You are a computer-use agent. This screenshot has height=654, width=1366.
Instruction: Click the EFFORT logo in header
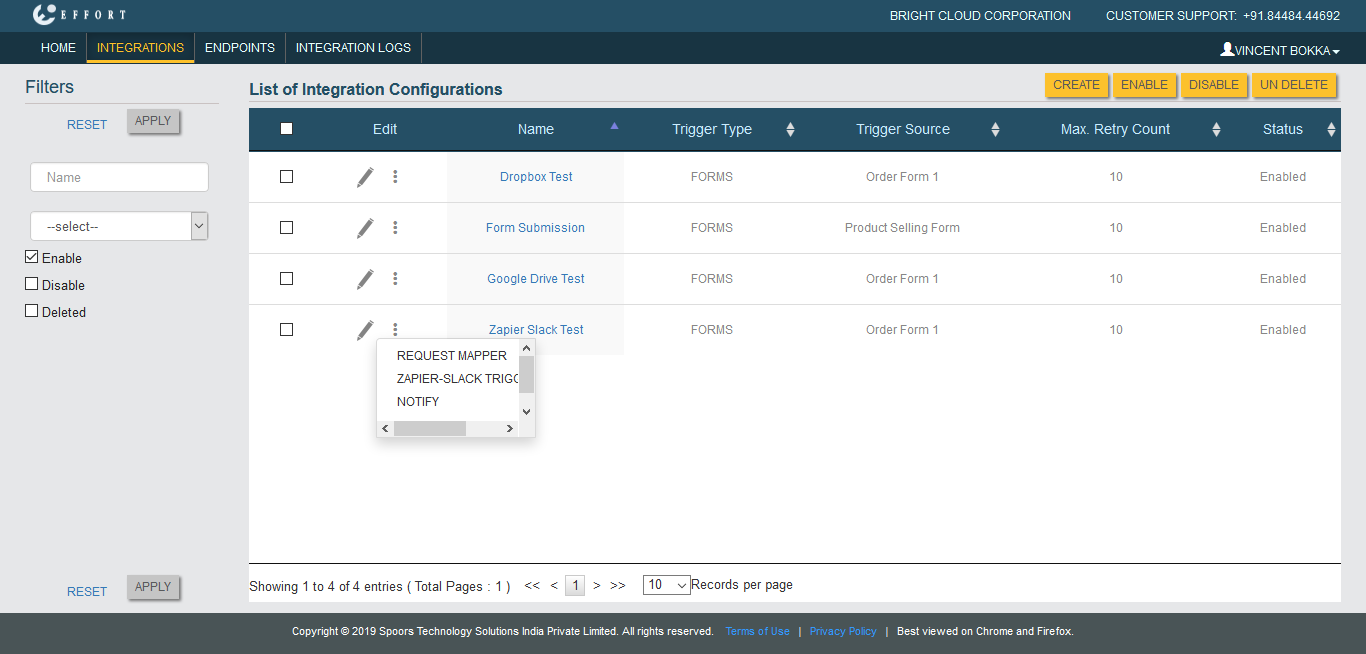(x=79, y=15)
